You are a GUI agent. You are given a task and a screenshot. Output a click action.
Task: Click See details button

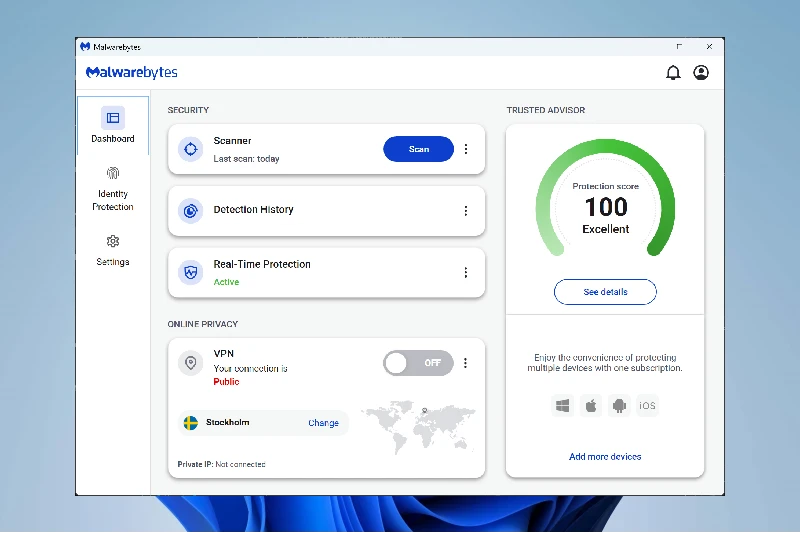[x=605, y=292]
